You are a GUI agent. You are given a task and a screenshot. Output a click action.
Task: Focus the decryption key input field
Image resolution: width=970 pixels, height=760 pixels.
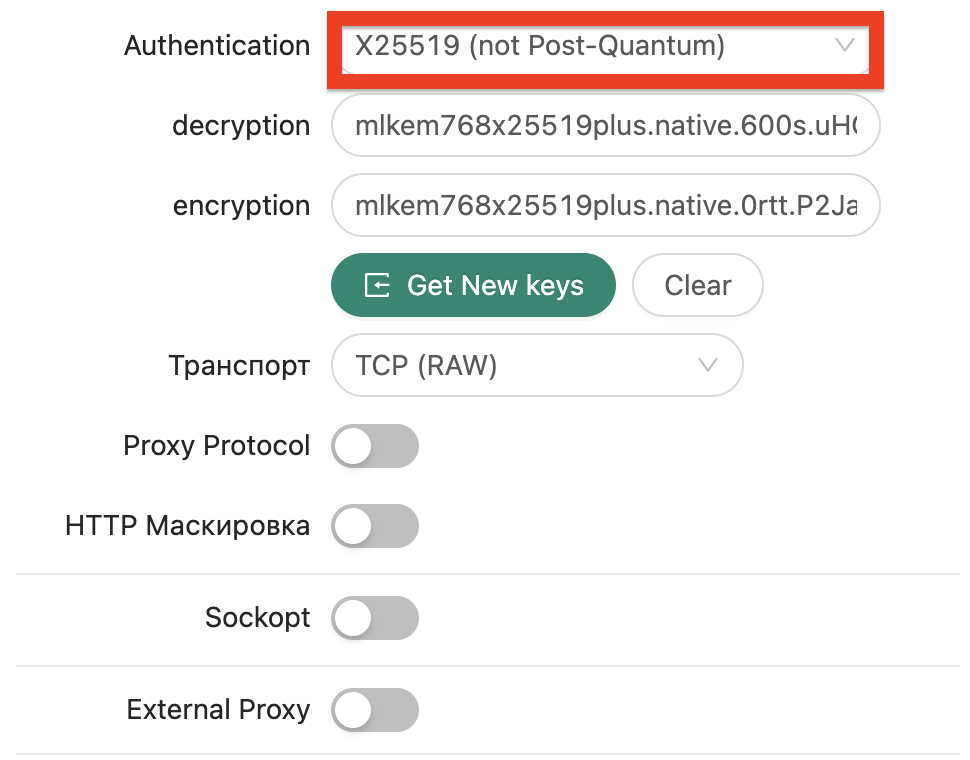[605, 126]
